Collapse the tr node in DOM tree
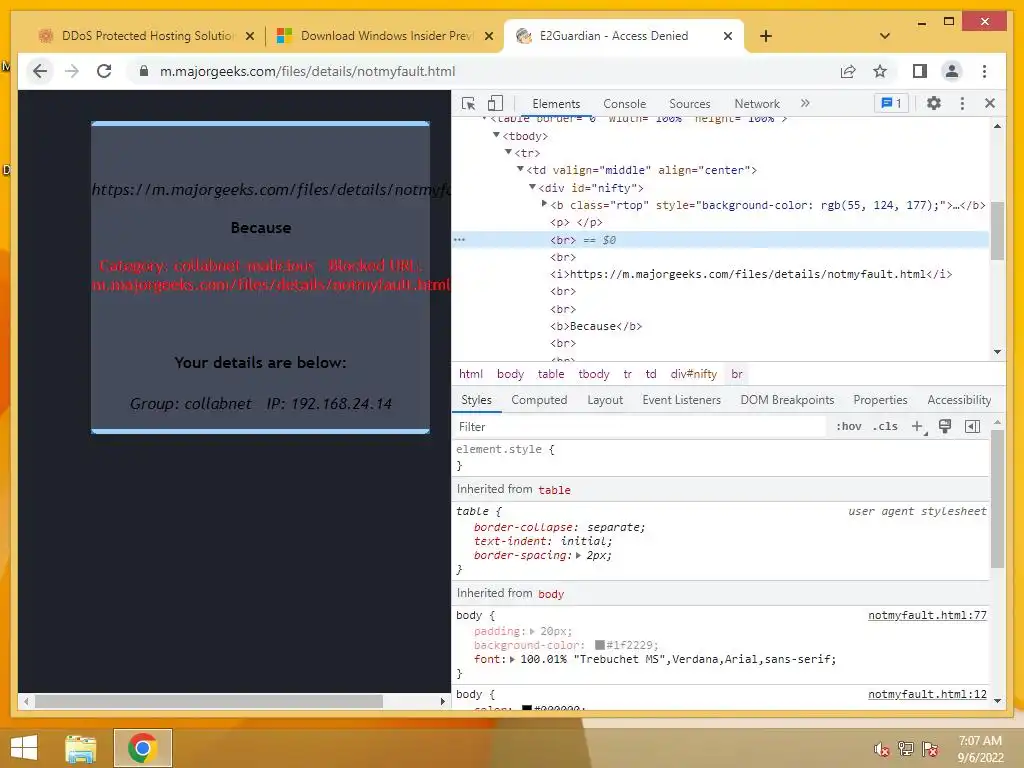Viewport: 1024px width, 768px height. click(508, 152)
